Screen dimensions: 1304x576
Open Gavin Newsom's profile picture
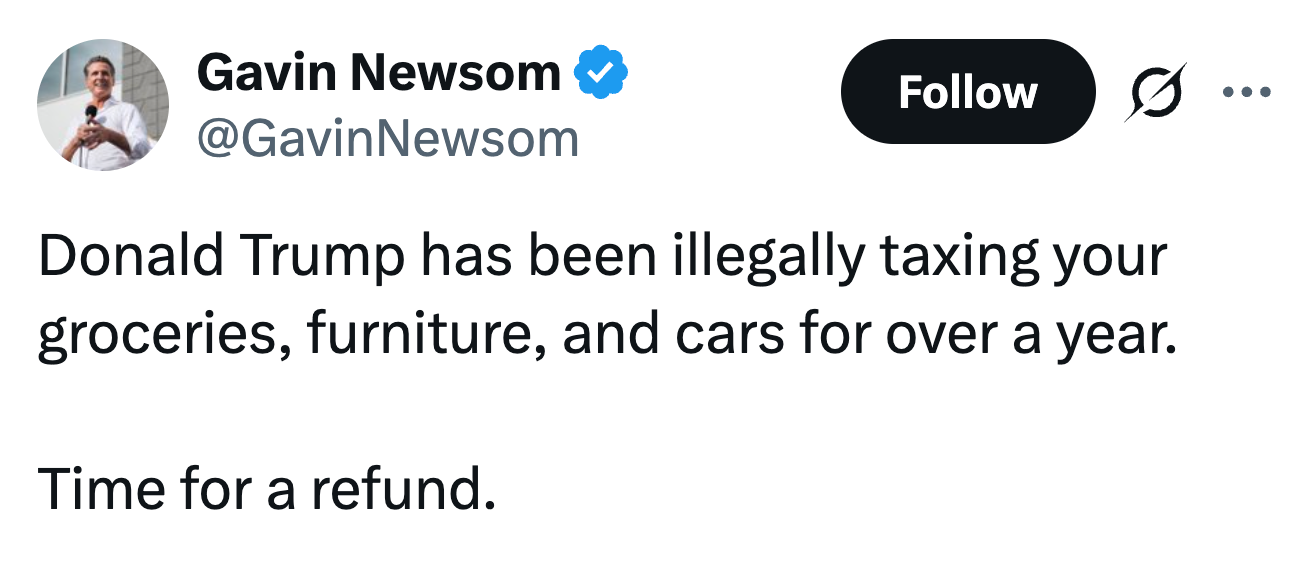103,105
